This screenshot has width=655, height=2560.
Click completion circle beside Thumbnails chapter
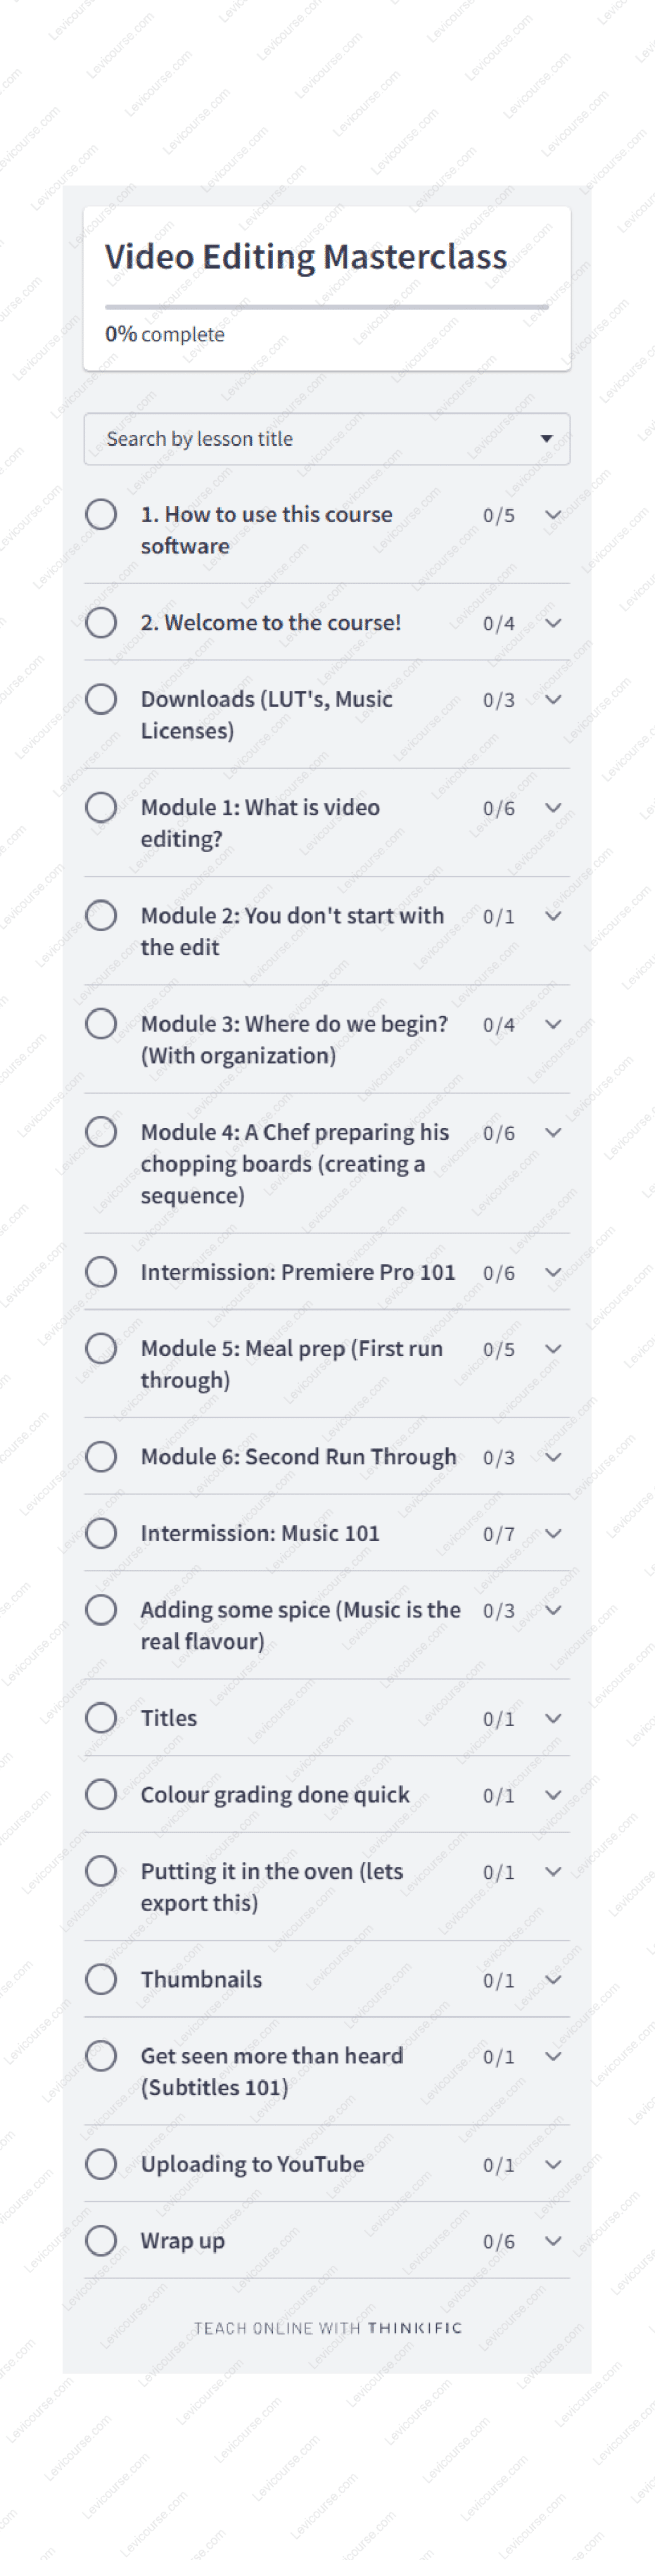[101, 1979]
